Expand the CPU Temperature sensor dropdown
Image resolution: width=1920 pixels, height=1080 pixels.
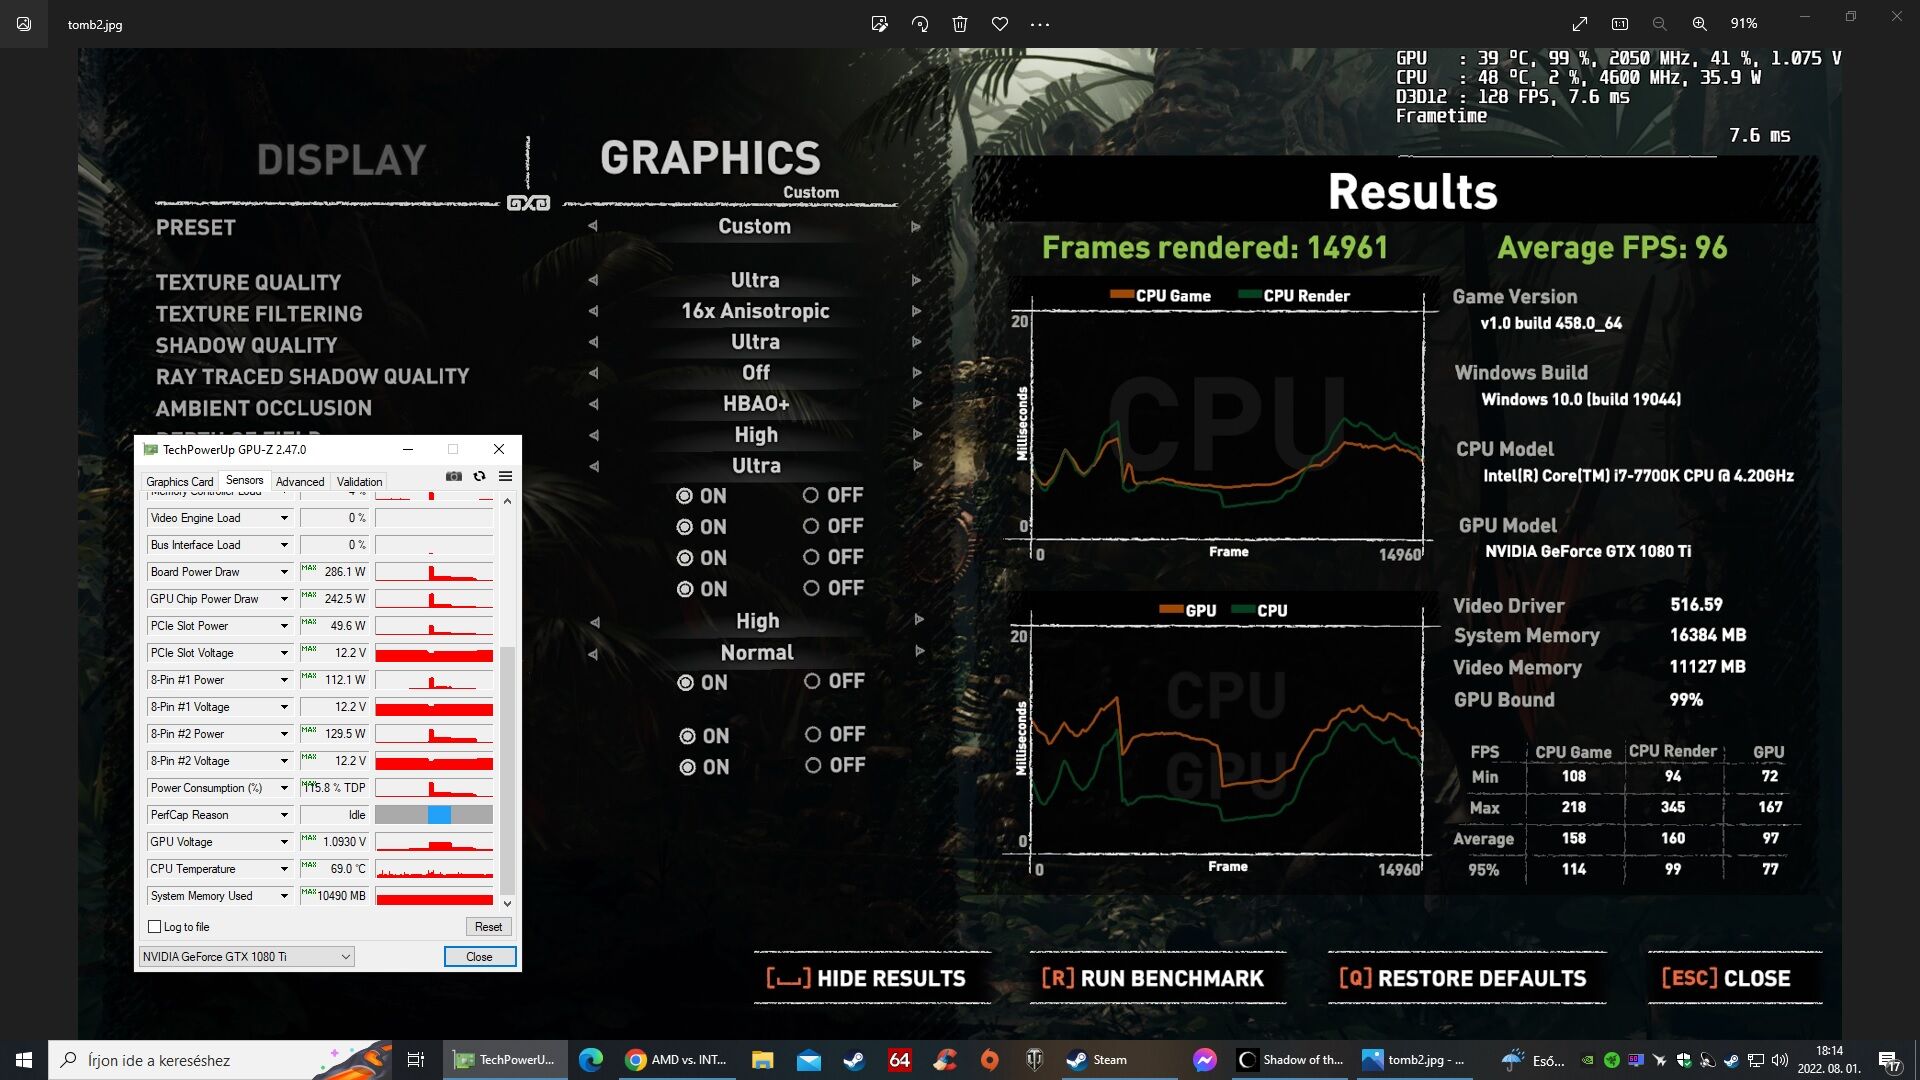(284, 869)
